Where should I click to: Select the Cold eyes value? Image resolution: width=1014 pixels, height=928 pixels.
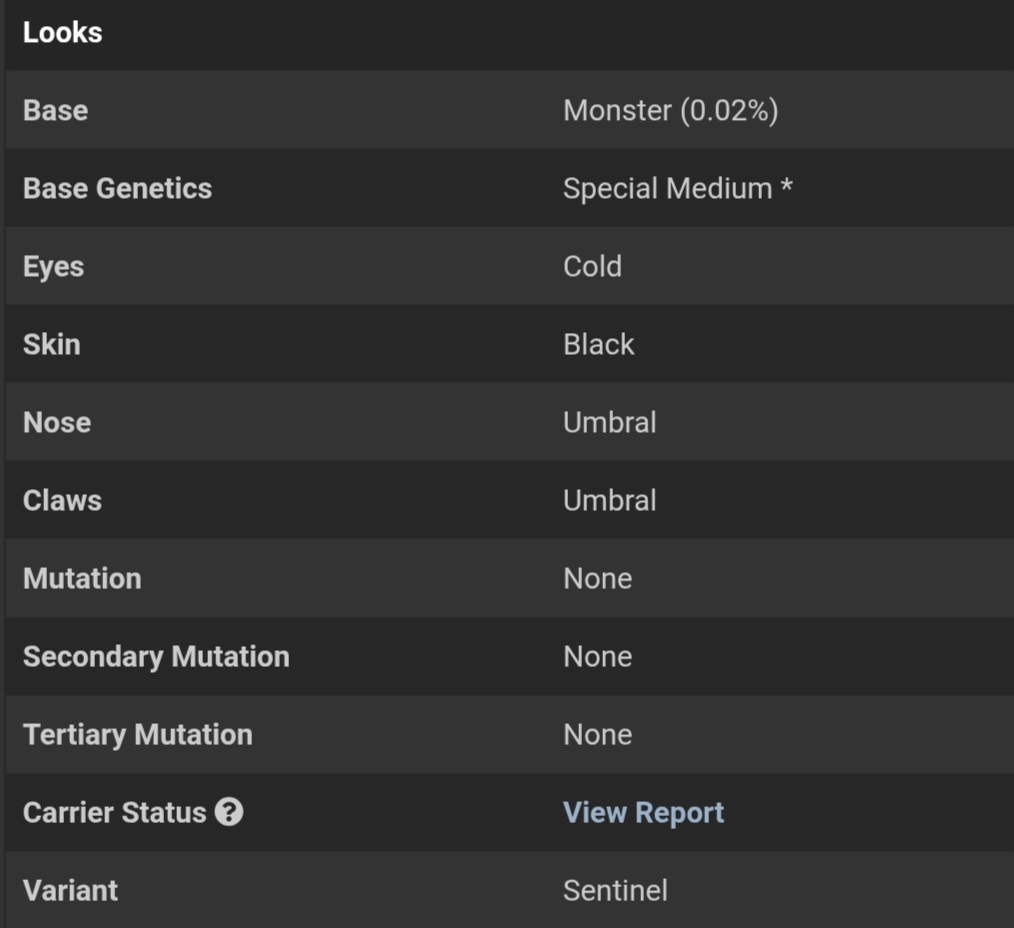592,266
